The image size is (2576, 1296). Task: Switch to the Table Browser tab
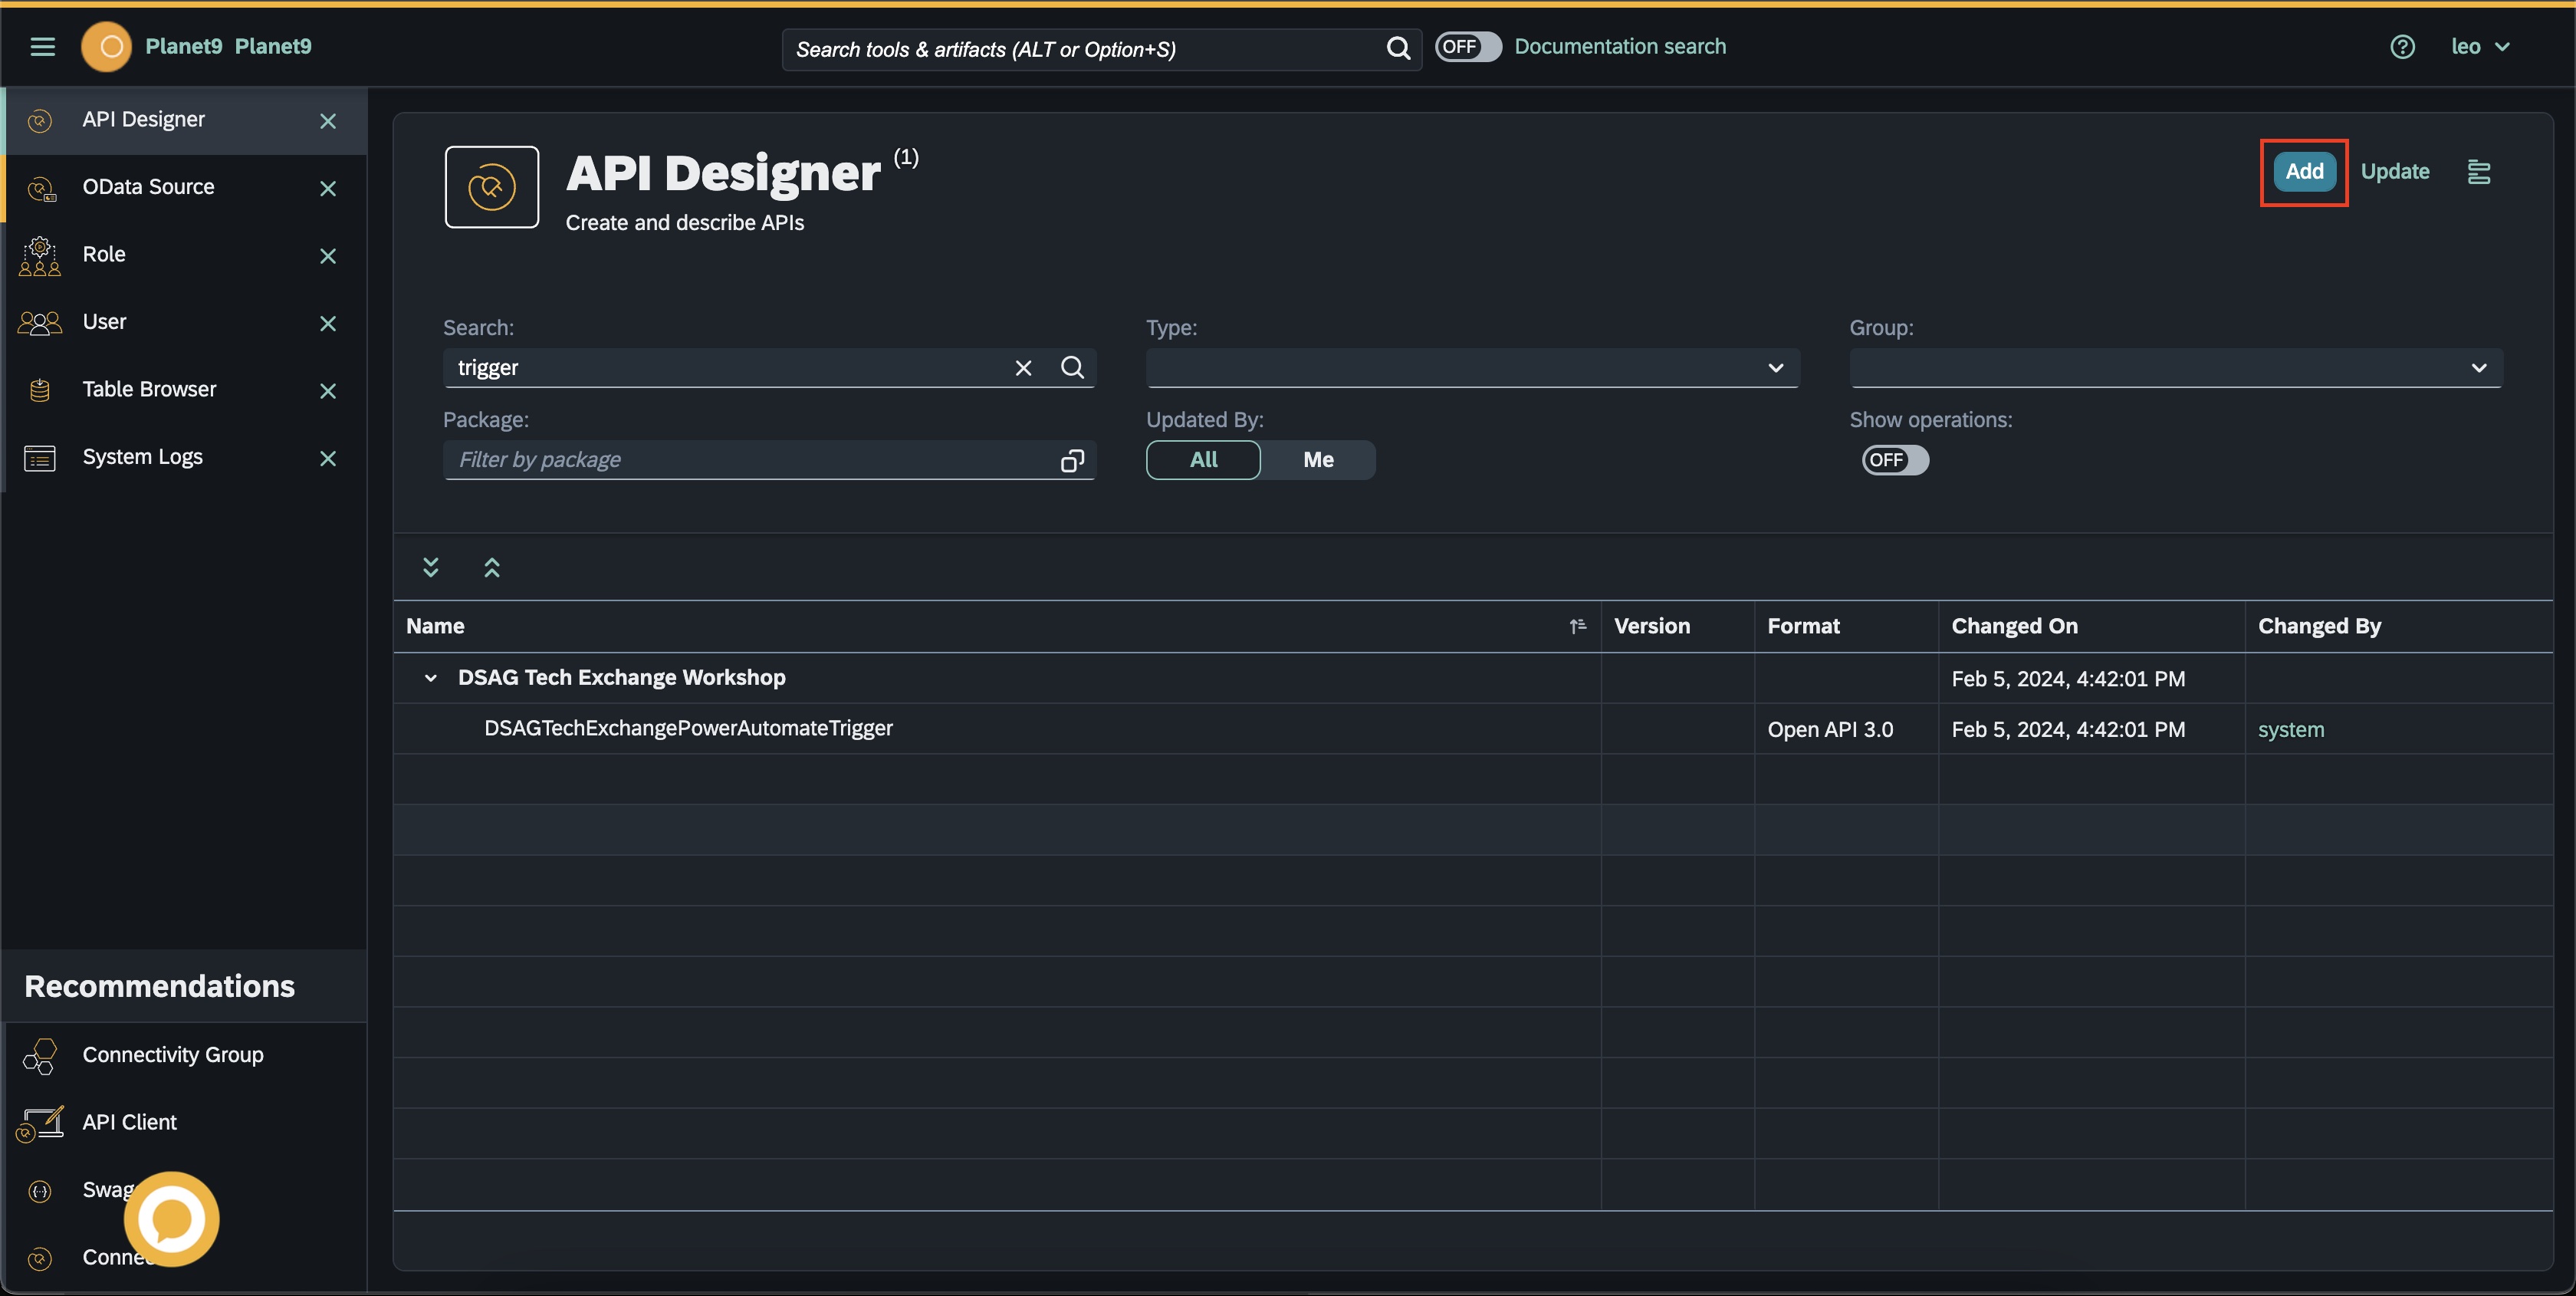tap(149, 389)
